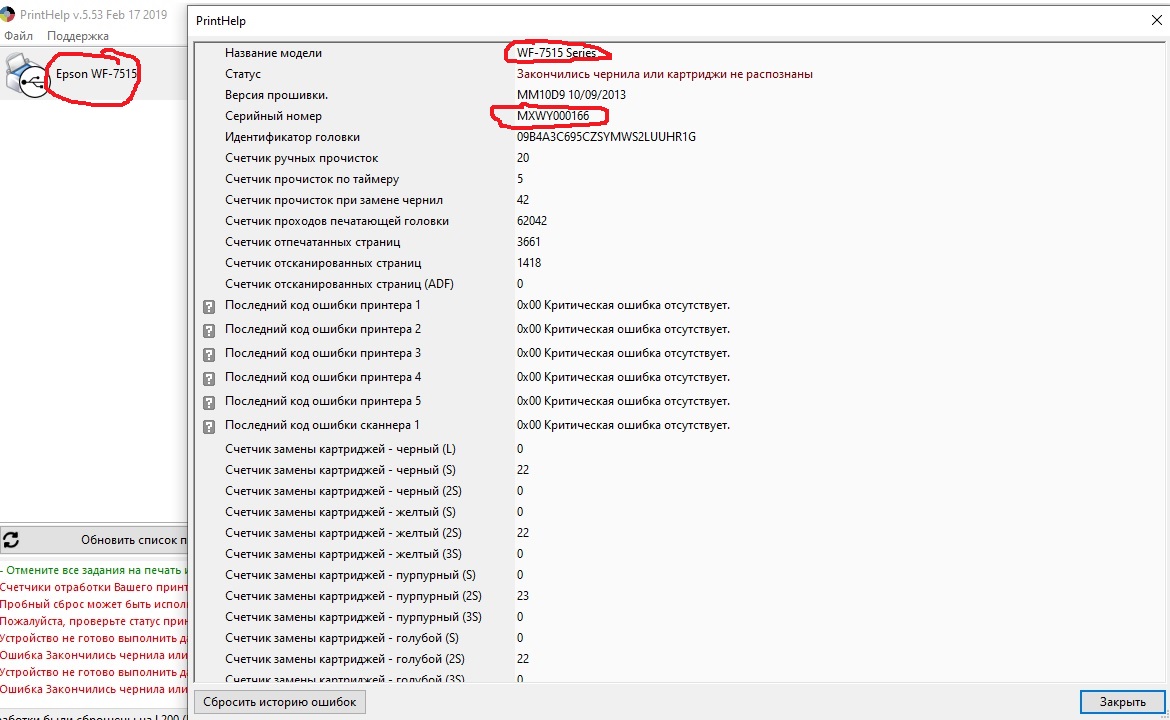Select head identifier 09B4A3C695CZSYMWS2LUUHR1G

click(x=606, y=137)
